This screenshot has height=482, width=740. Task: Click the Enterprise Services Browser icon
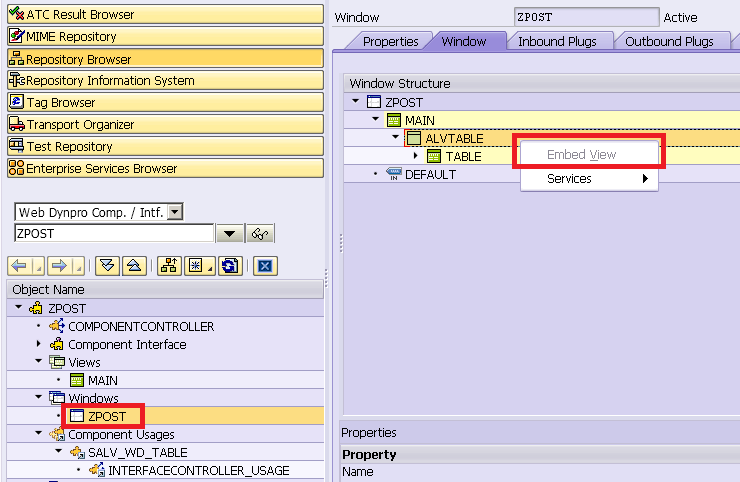click(x=17, y=167)
